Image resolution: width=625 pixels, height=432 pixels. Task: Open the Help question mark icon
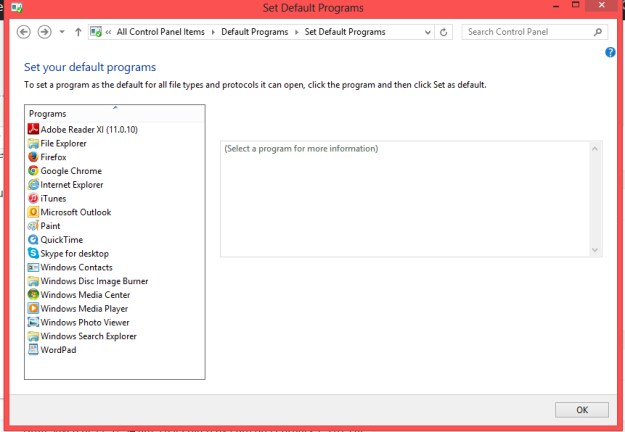click(x=610, y=52)
